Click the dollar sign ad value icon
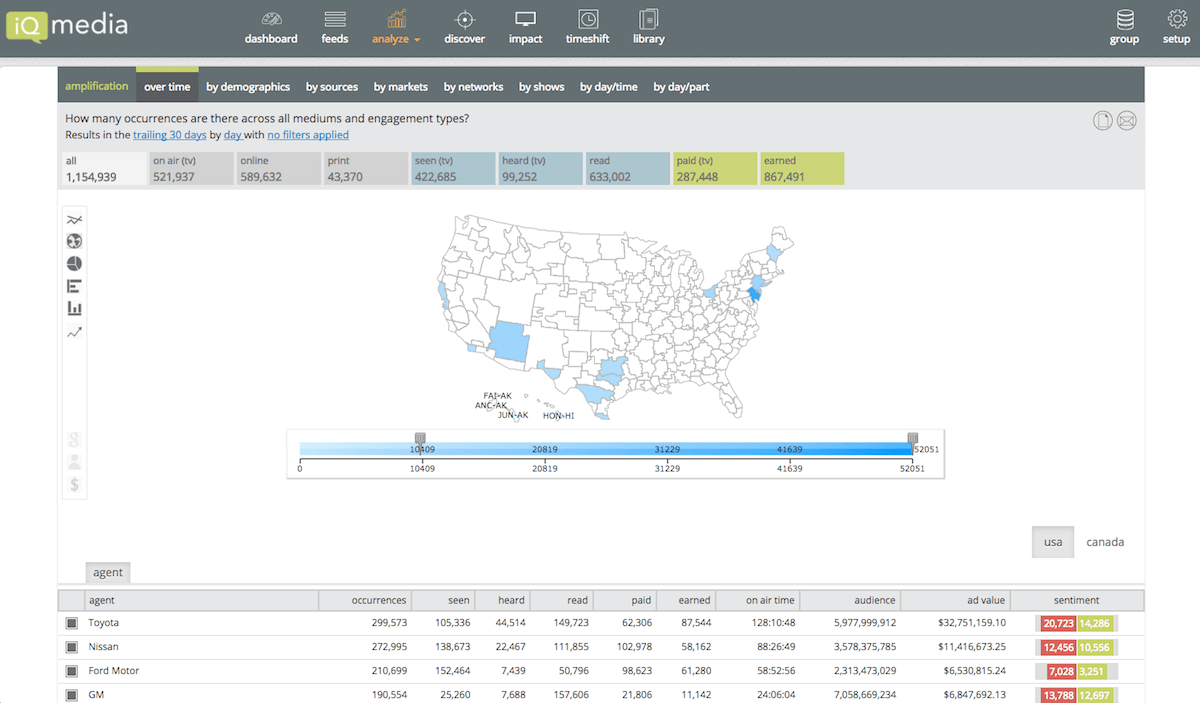Viewport: 1200px width, 703px height. [74, 485]
